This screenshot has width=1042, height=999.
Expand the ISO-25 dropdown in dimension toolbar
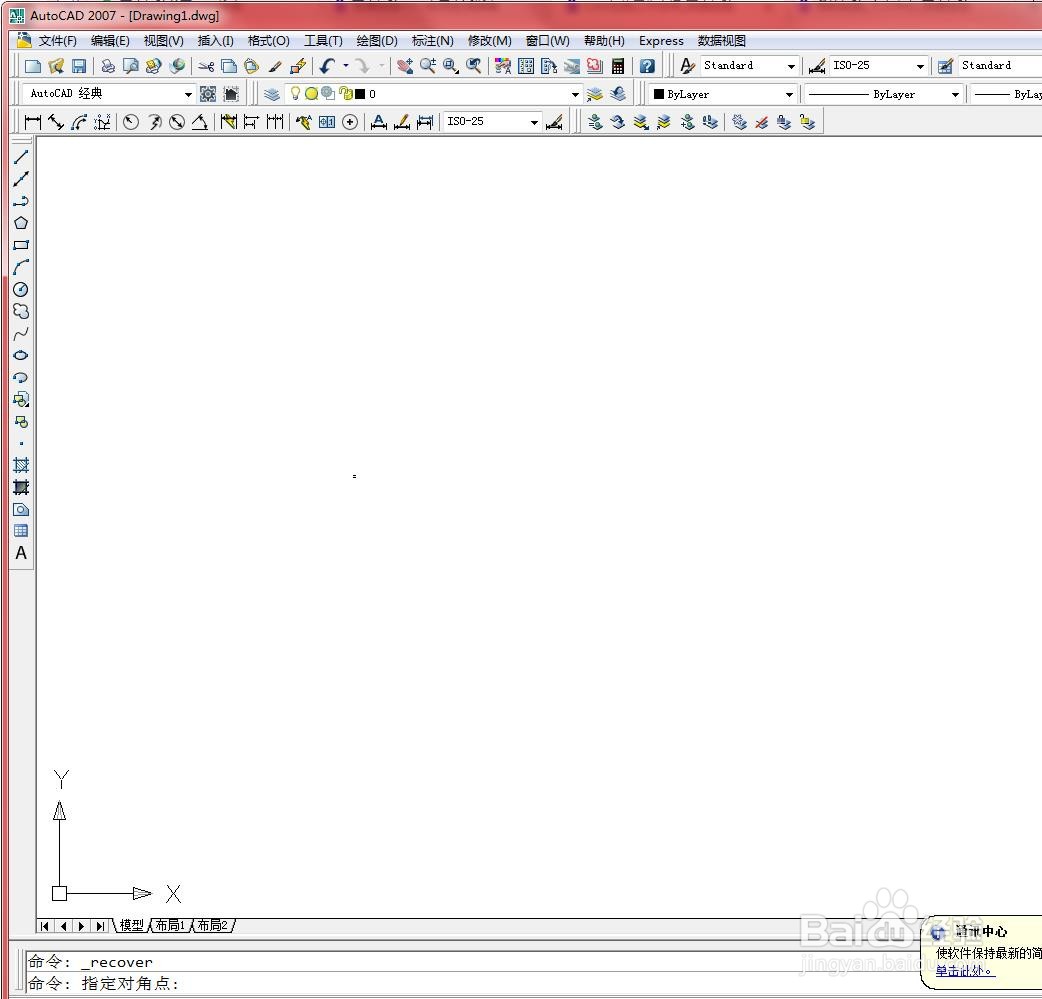tap(534, 122)
